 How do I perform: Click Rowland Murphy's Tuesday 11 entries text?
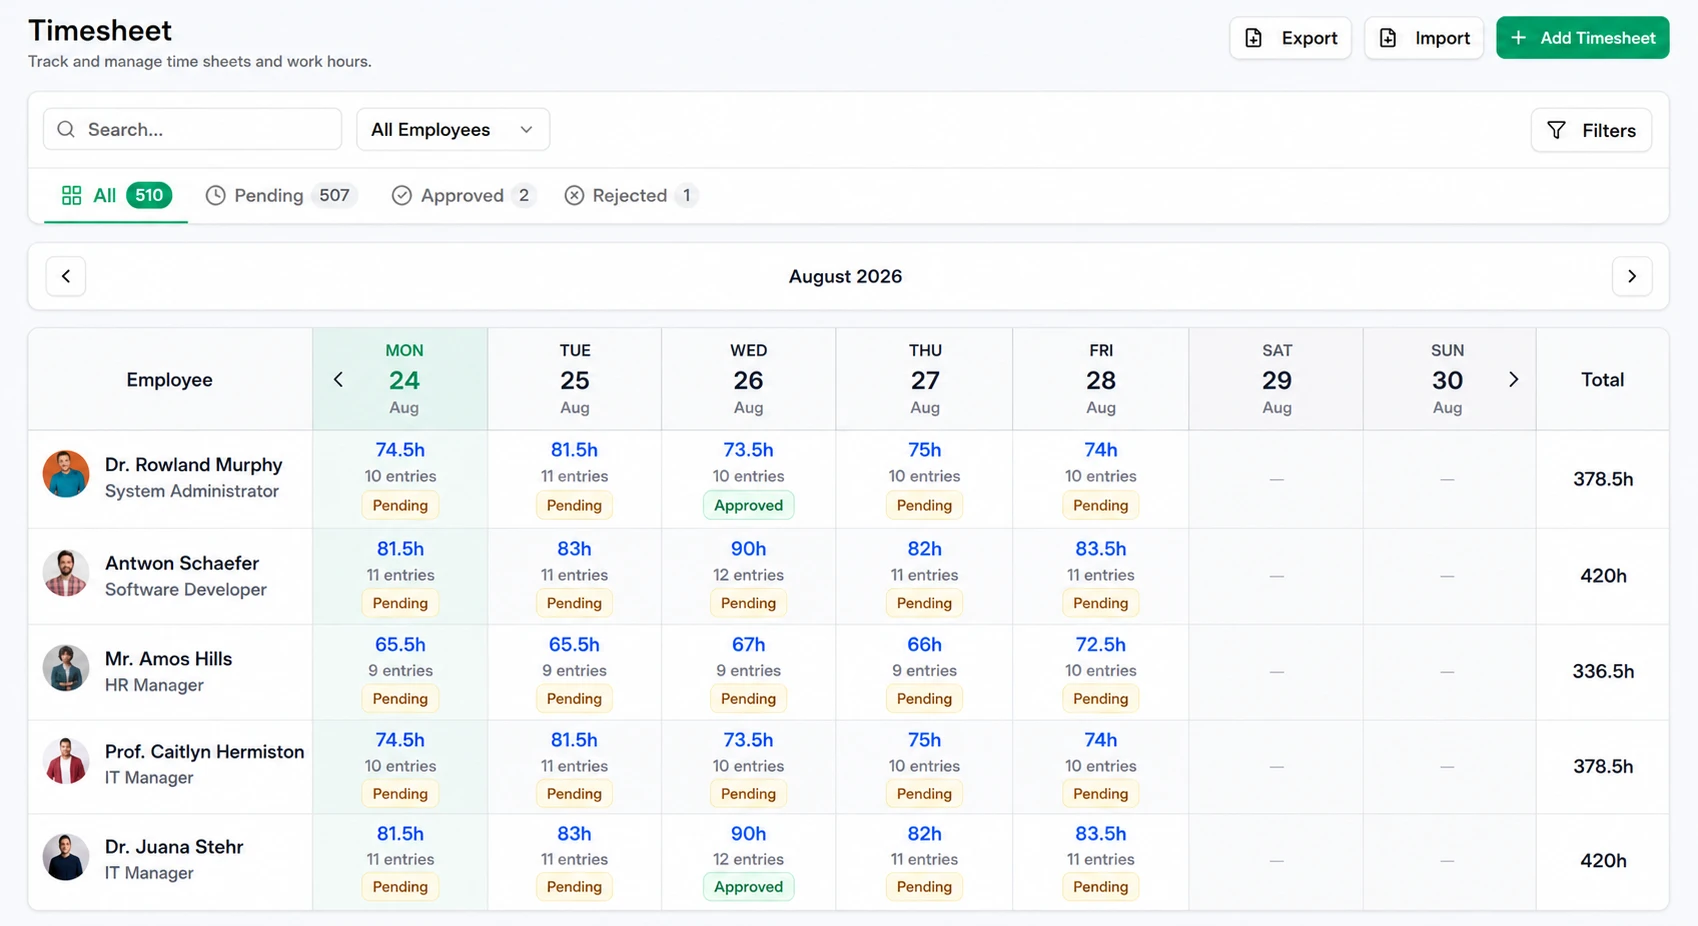point(574,476)
